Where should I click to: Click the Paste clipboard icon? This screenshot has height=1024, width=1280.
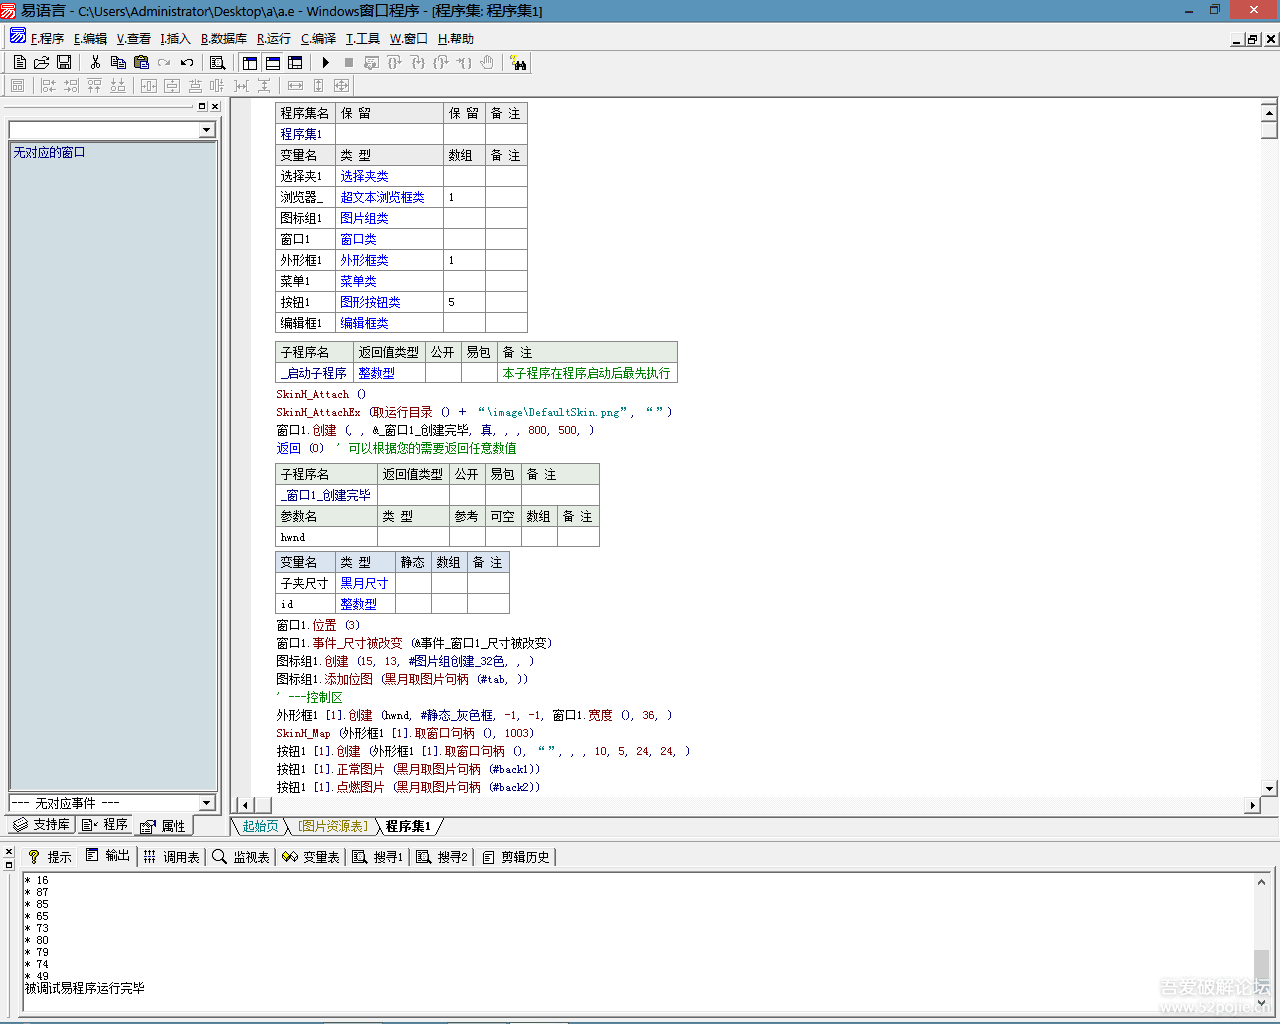141,62
